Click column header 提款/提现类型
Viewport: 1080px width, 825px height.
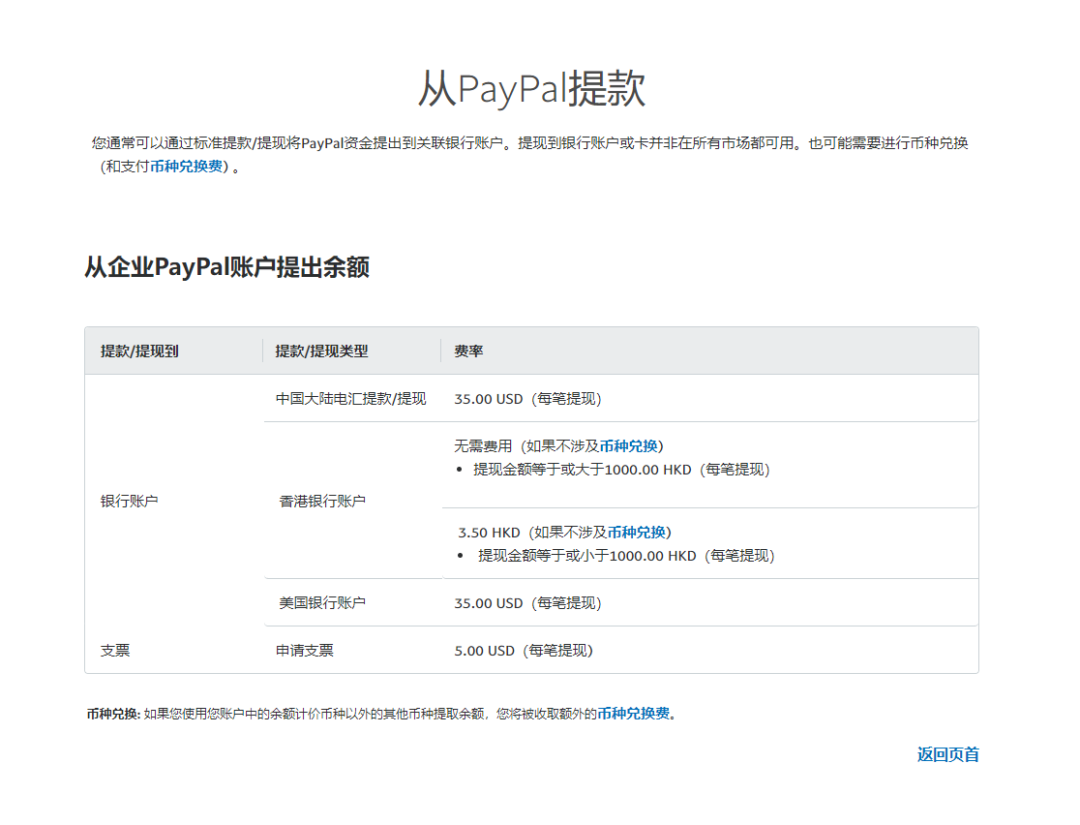coord(322,351)
